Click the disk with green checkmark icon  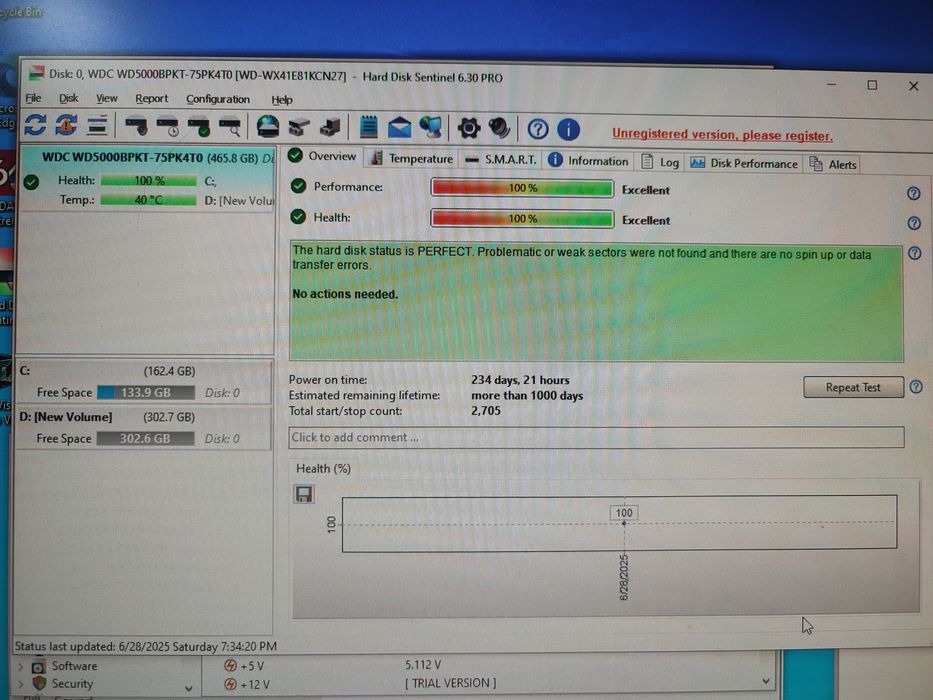pyautogui.click(x=199, y=127)
